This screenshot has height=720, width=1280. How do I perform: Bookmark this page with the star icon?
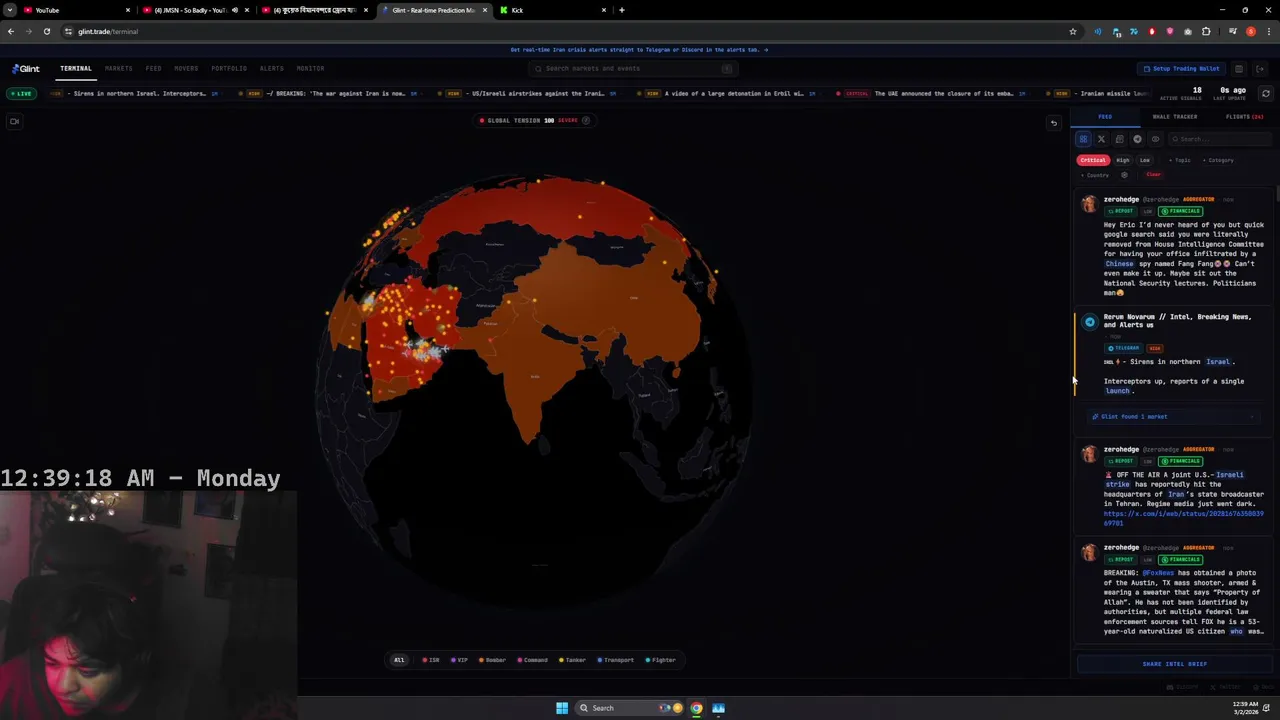click(x=1073, y=31)
